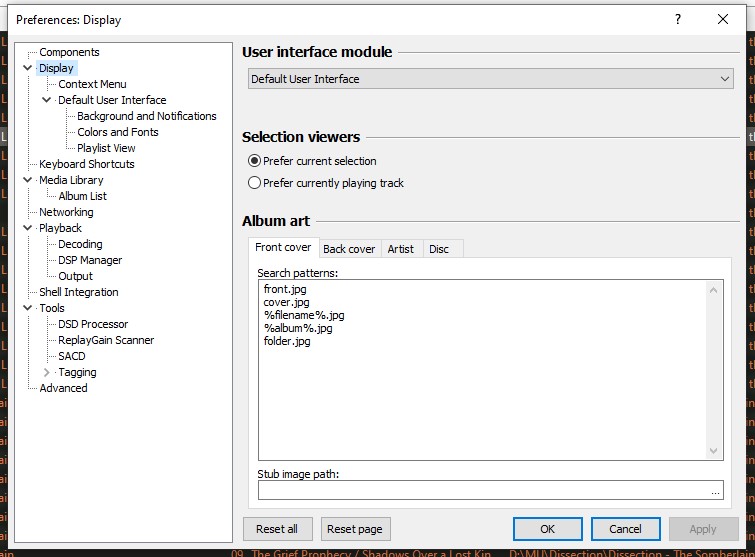Browse for stub image path
The image size is (755, 557).
tap(714, 491)
